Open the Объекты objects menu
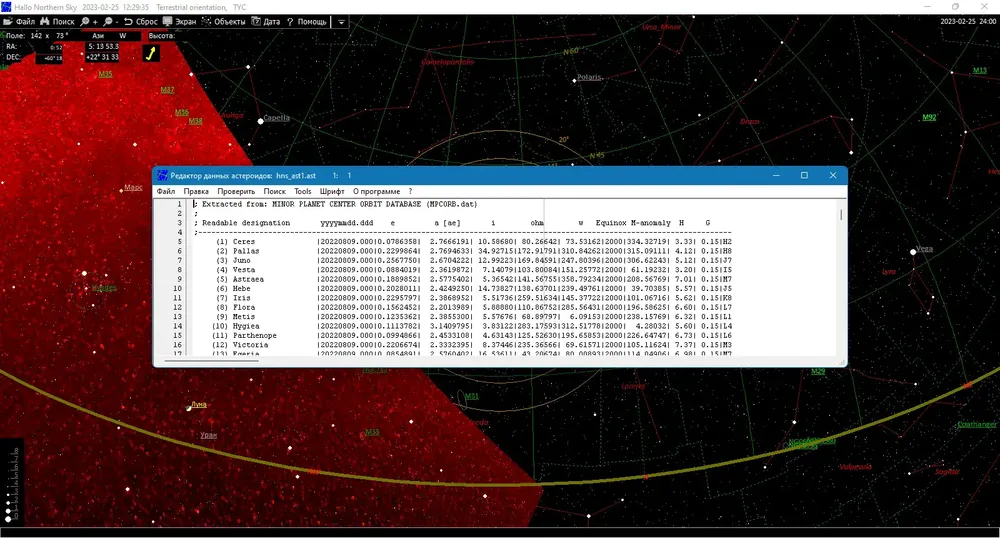This screenshot has width=1000, height=538. [x=223, y=22]
